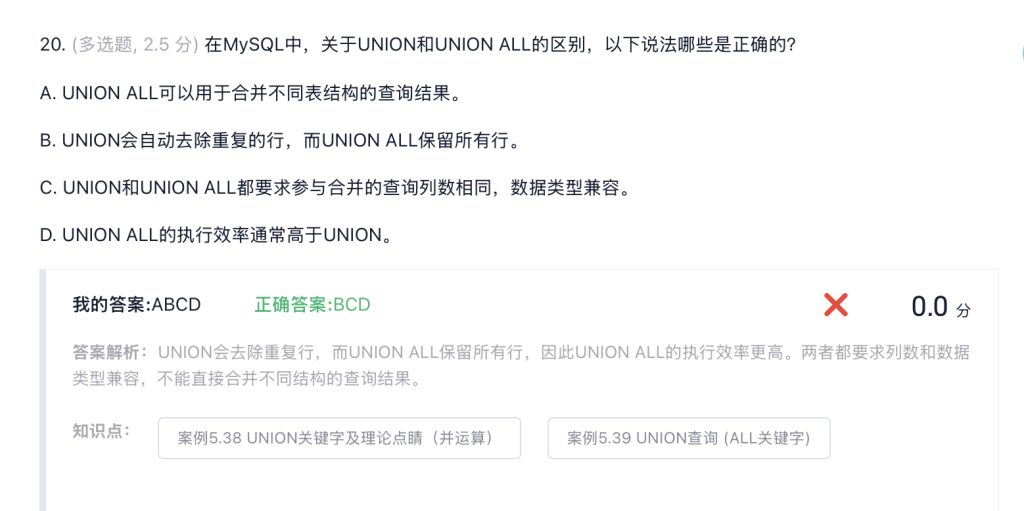Click the submitted answer value ABCD
The width and height of the screenshot is (1024, 511).
point(176,304)
